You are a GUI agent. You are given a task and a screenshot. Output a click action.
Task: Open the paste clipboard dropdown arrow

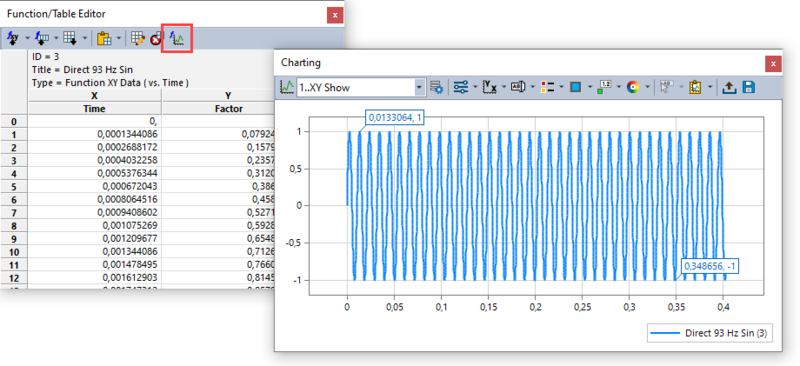click(x=119, y=38)
